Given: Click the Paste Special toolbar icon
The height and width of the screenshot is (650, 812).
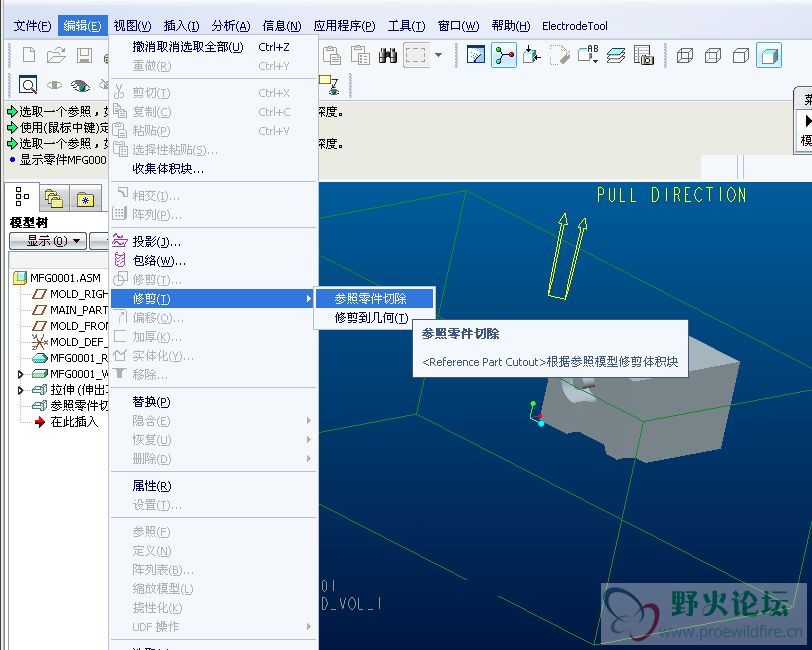Looking at the screenshot, I should pyautogui.click(x=360, y=55).
